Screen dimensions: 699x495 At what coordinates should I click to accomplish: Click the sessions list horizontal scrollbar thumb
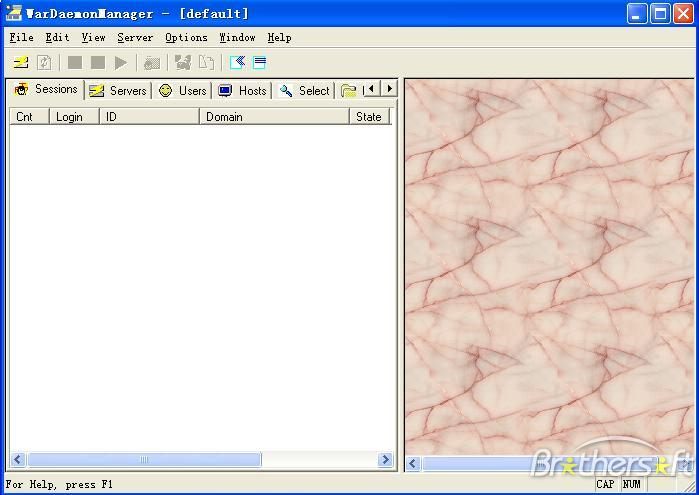pos(144,459)
